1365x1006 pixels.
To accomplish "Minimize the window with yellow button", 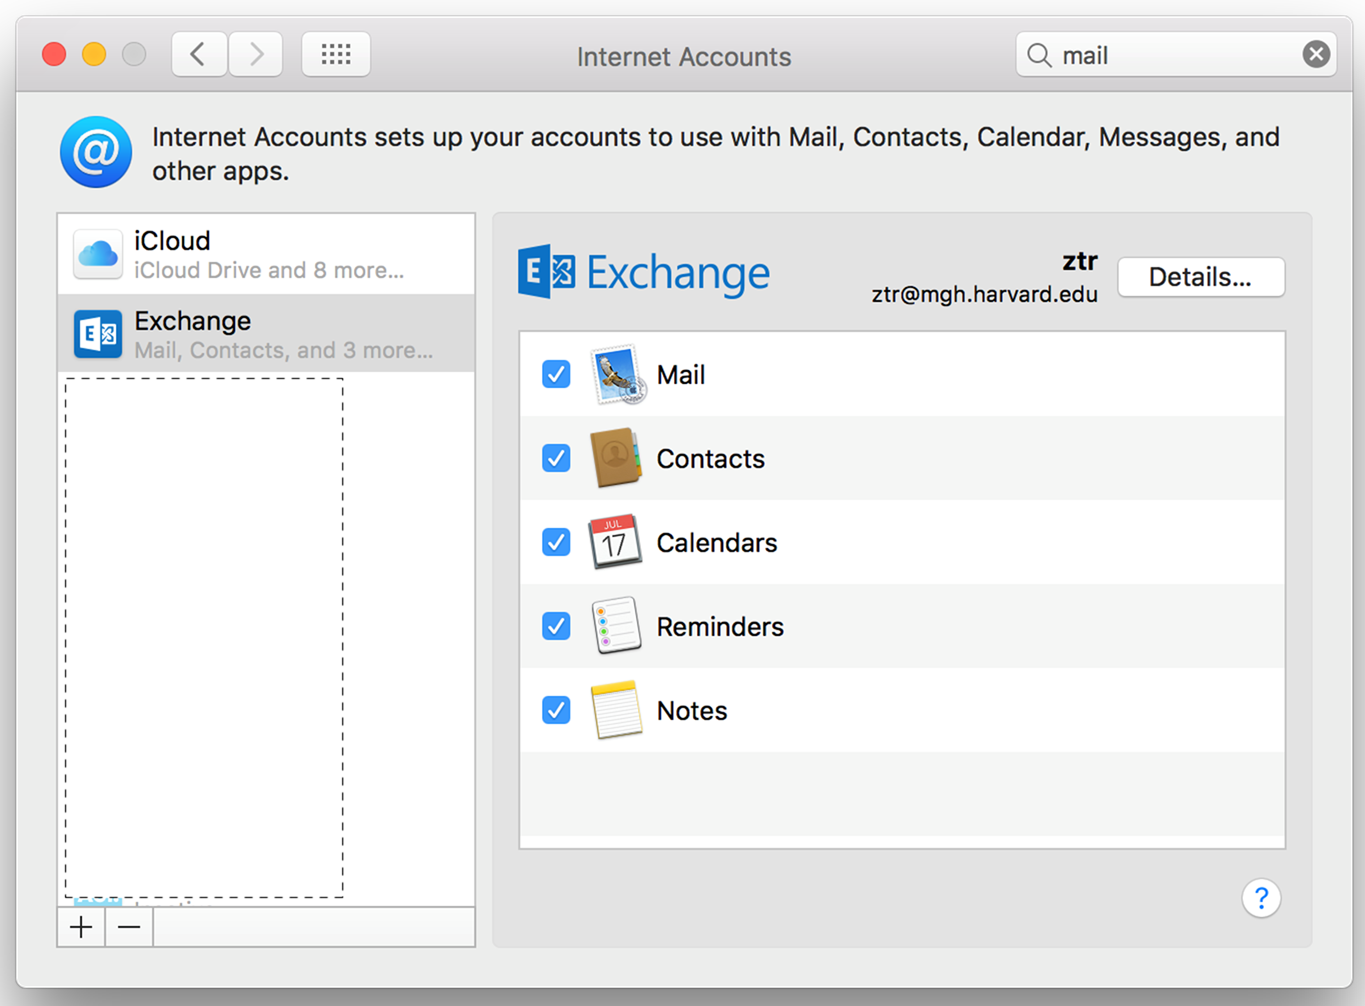I will pyautogui.click(x=94, y=54).
